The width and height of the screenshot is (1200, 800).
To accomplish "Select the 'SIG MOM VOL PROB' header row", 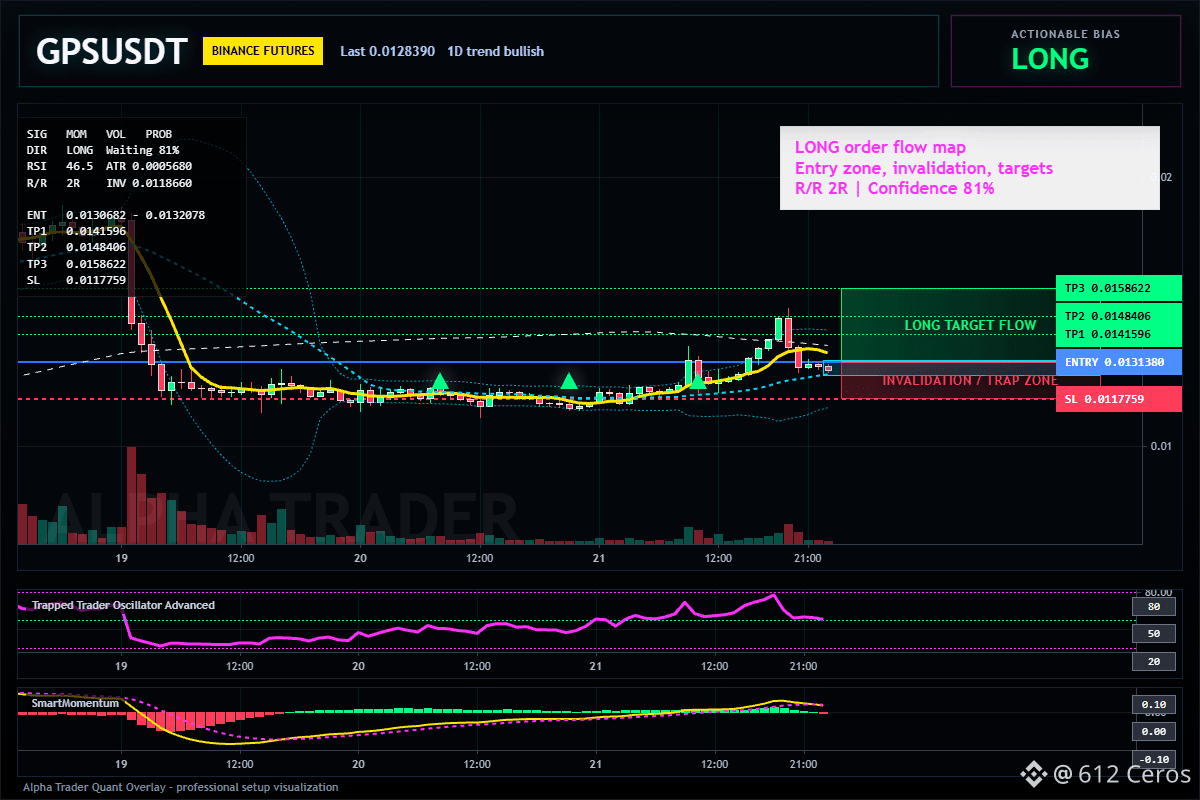I will click(x=99, y=133).
